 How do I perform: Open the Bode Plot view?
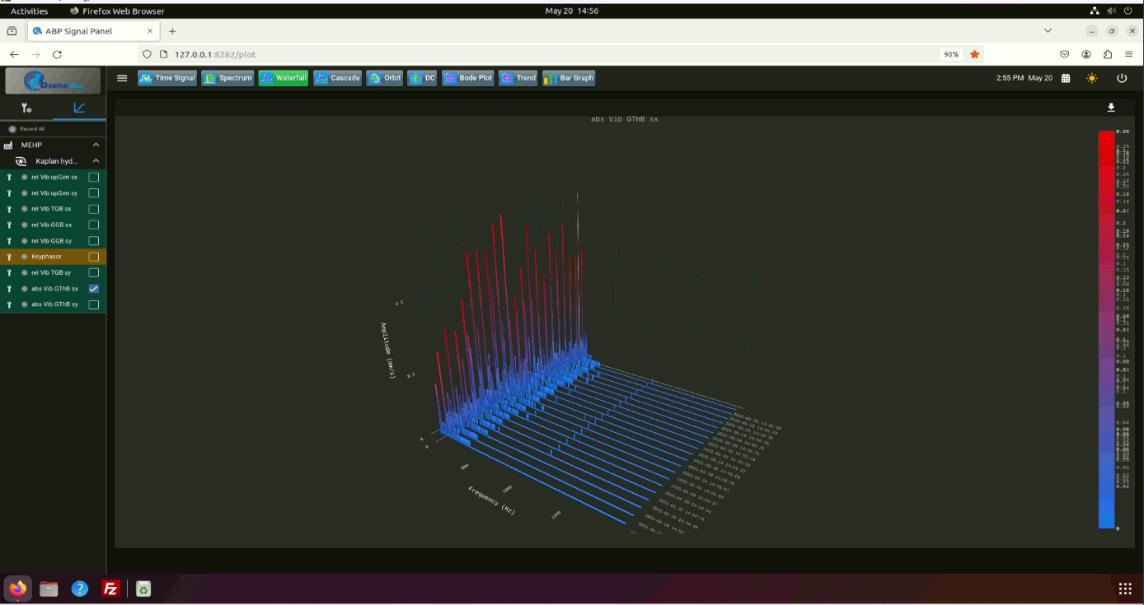[468, 78]
